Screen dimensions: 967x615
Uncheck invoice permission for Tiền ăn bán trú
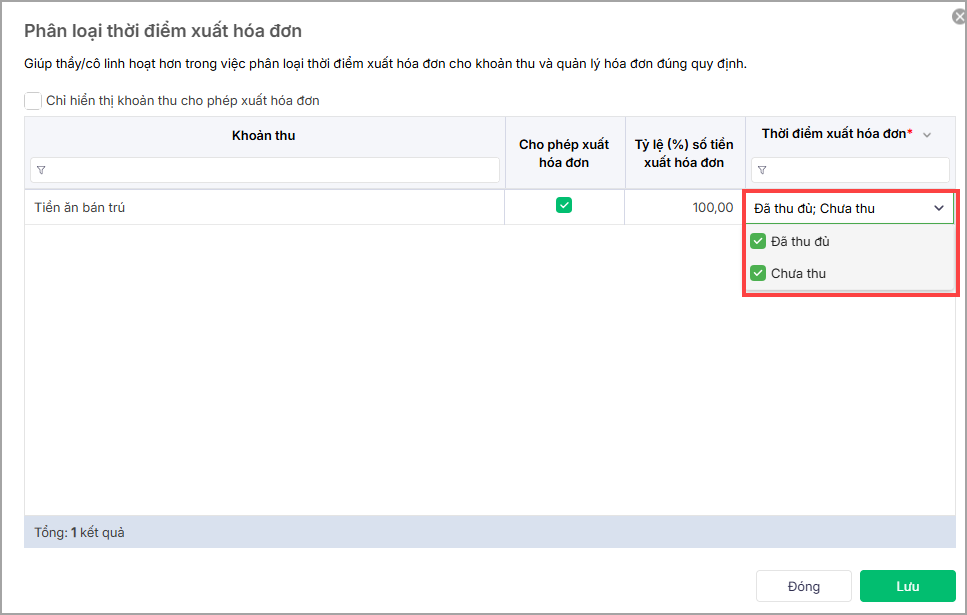coord(564,205)
